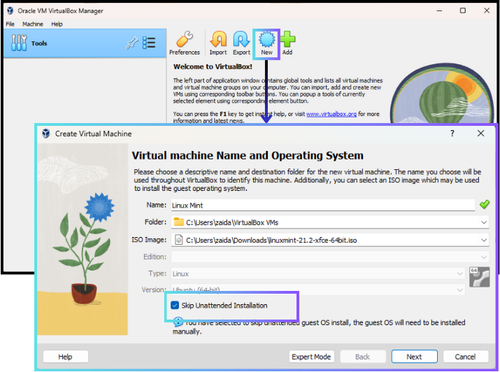
Task: Click the dialog's question mark help icon
Action: click(452, 133)
